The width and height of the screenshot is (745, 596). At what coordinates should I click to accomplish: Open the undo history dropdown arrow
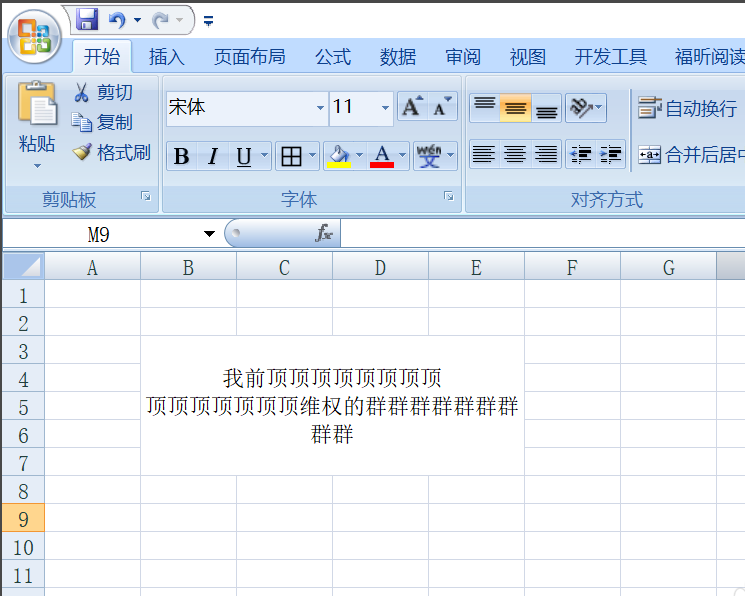point(137,20)
